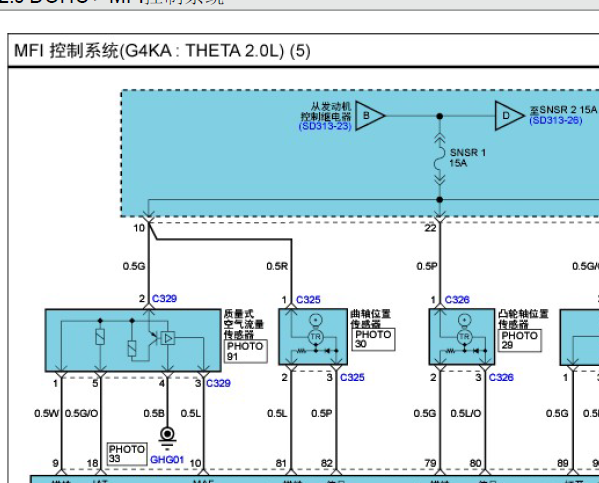Open the SD313-26 reference link

(x=556, y=120)
